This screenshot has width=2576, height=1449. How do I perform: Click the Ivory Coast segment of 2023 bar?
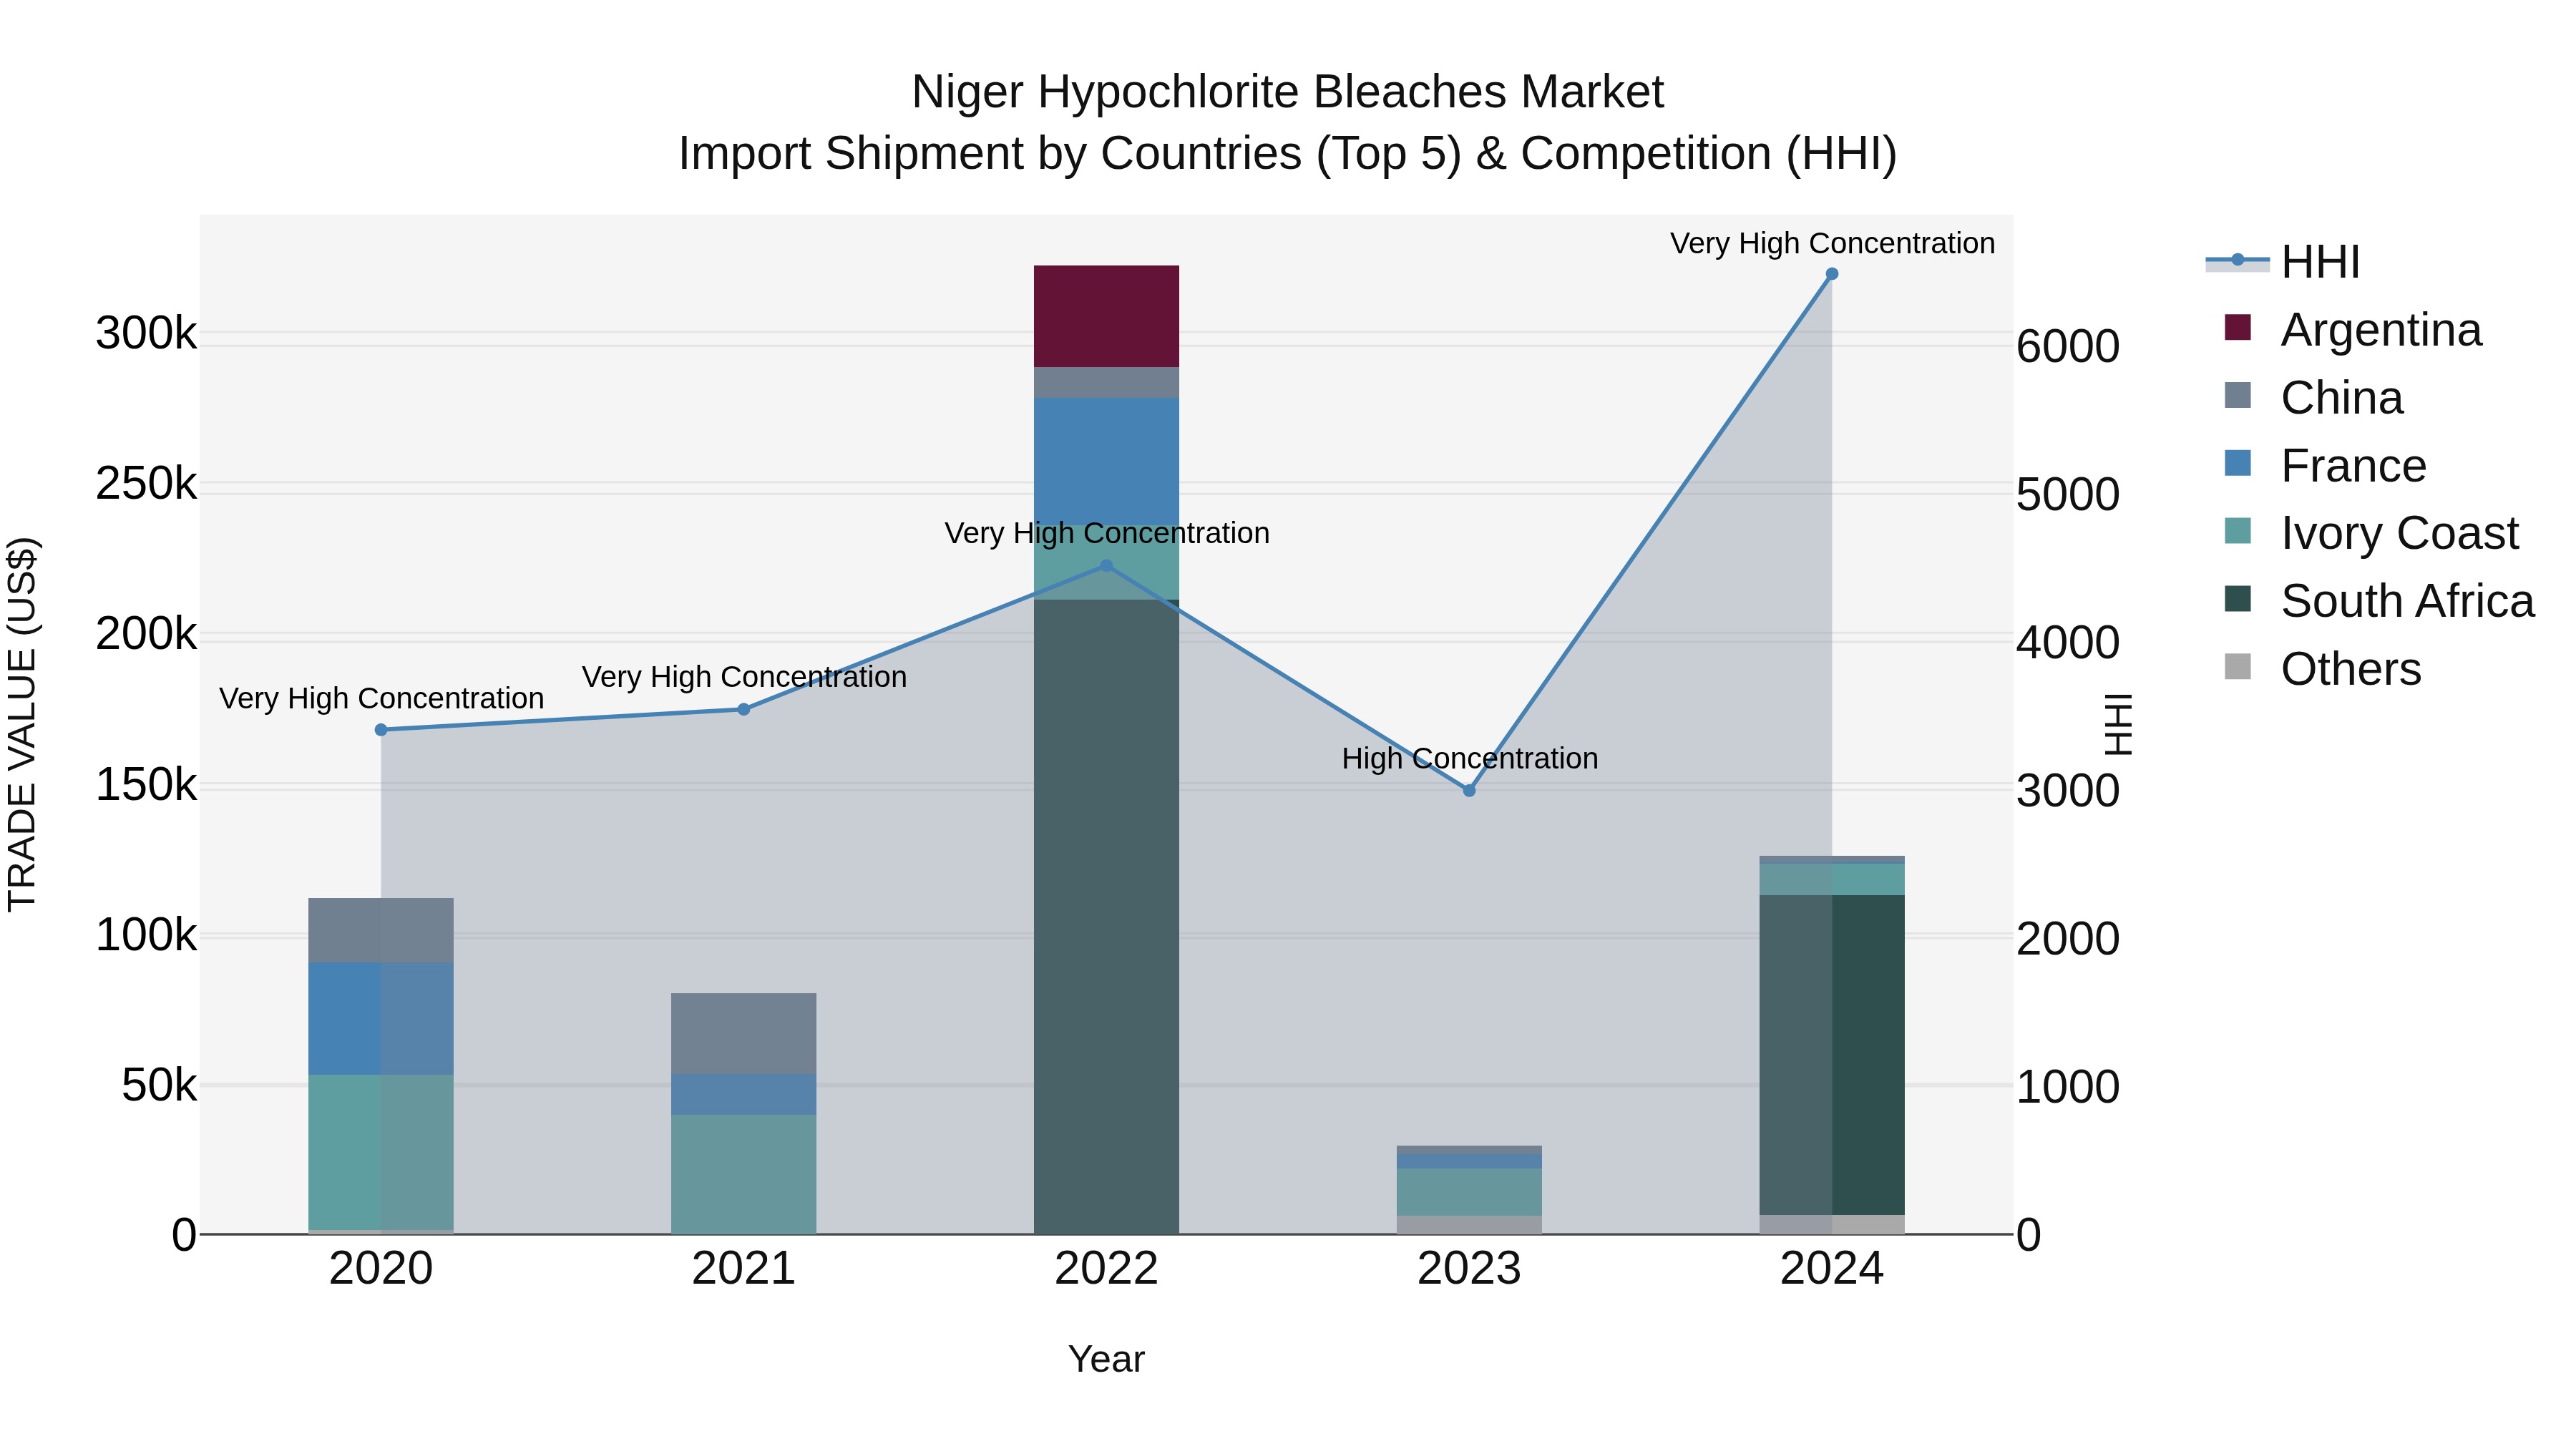1469,1192
